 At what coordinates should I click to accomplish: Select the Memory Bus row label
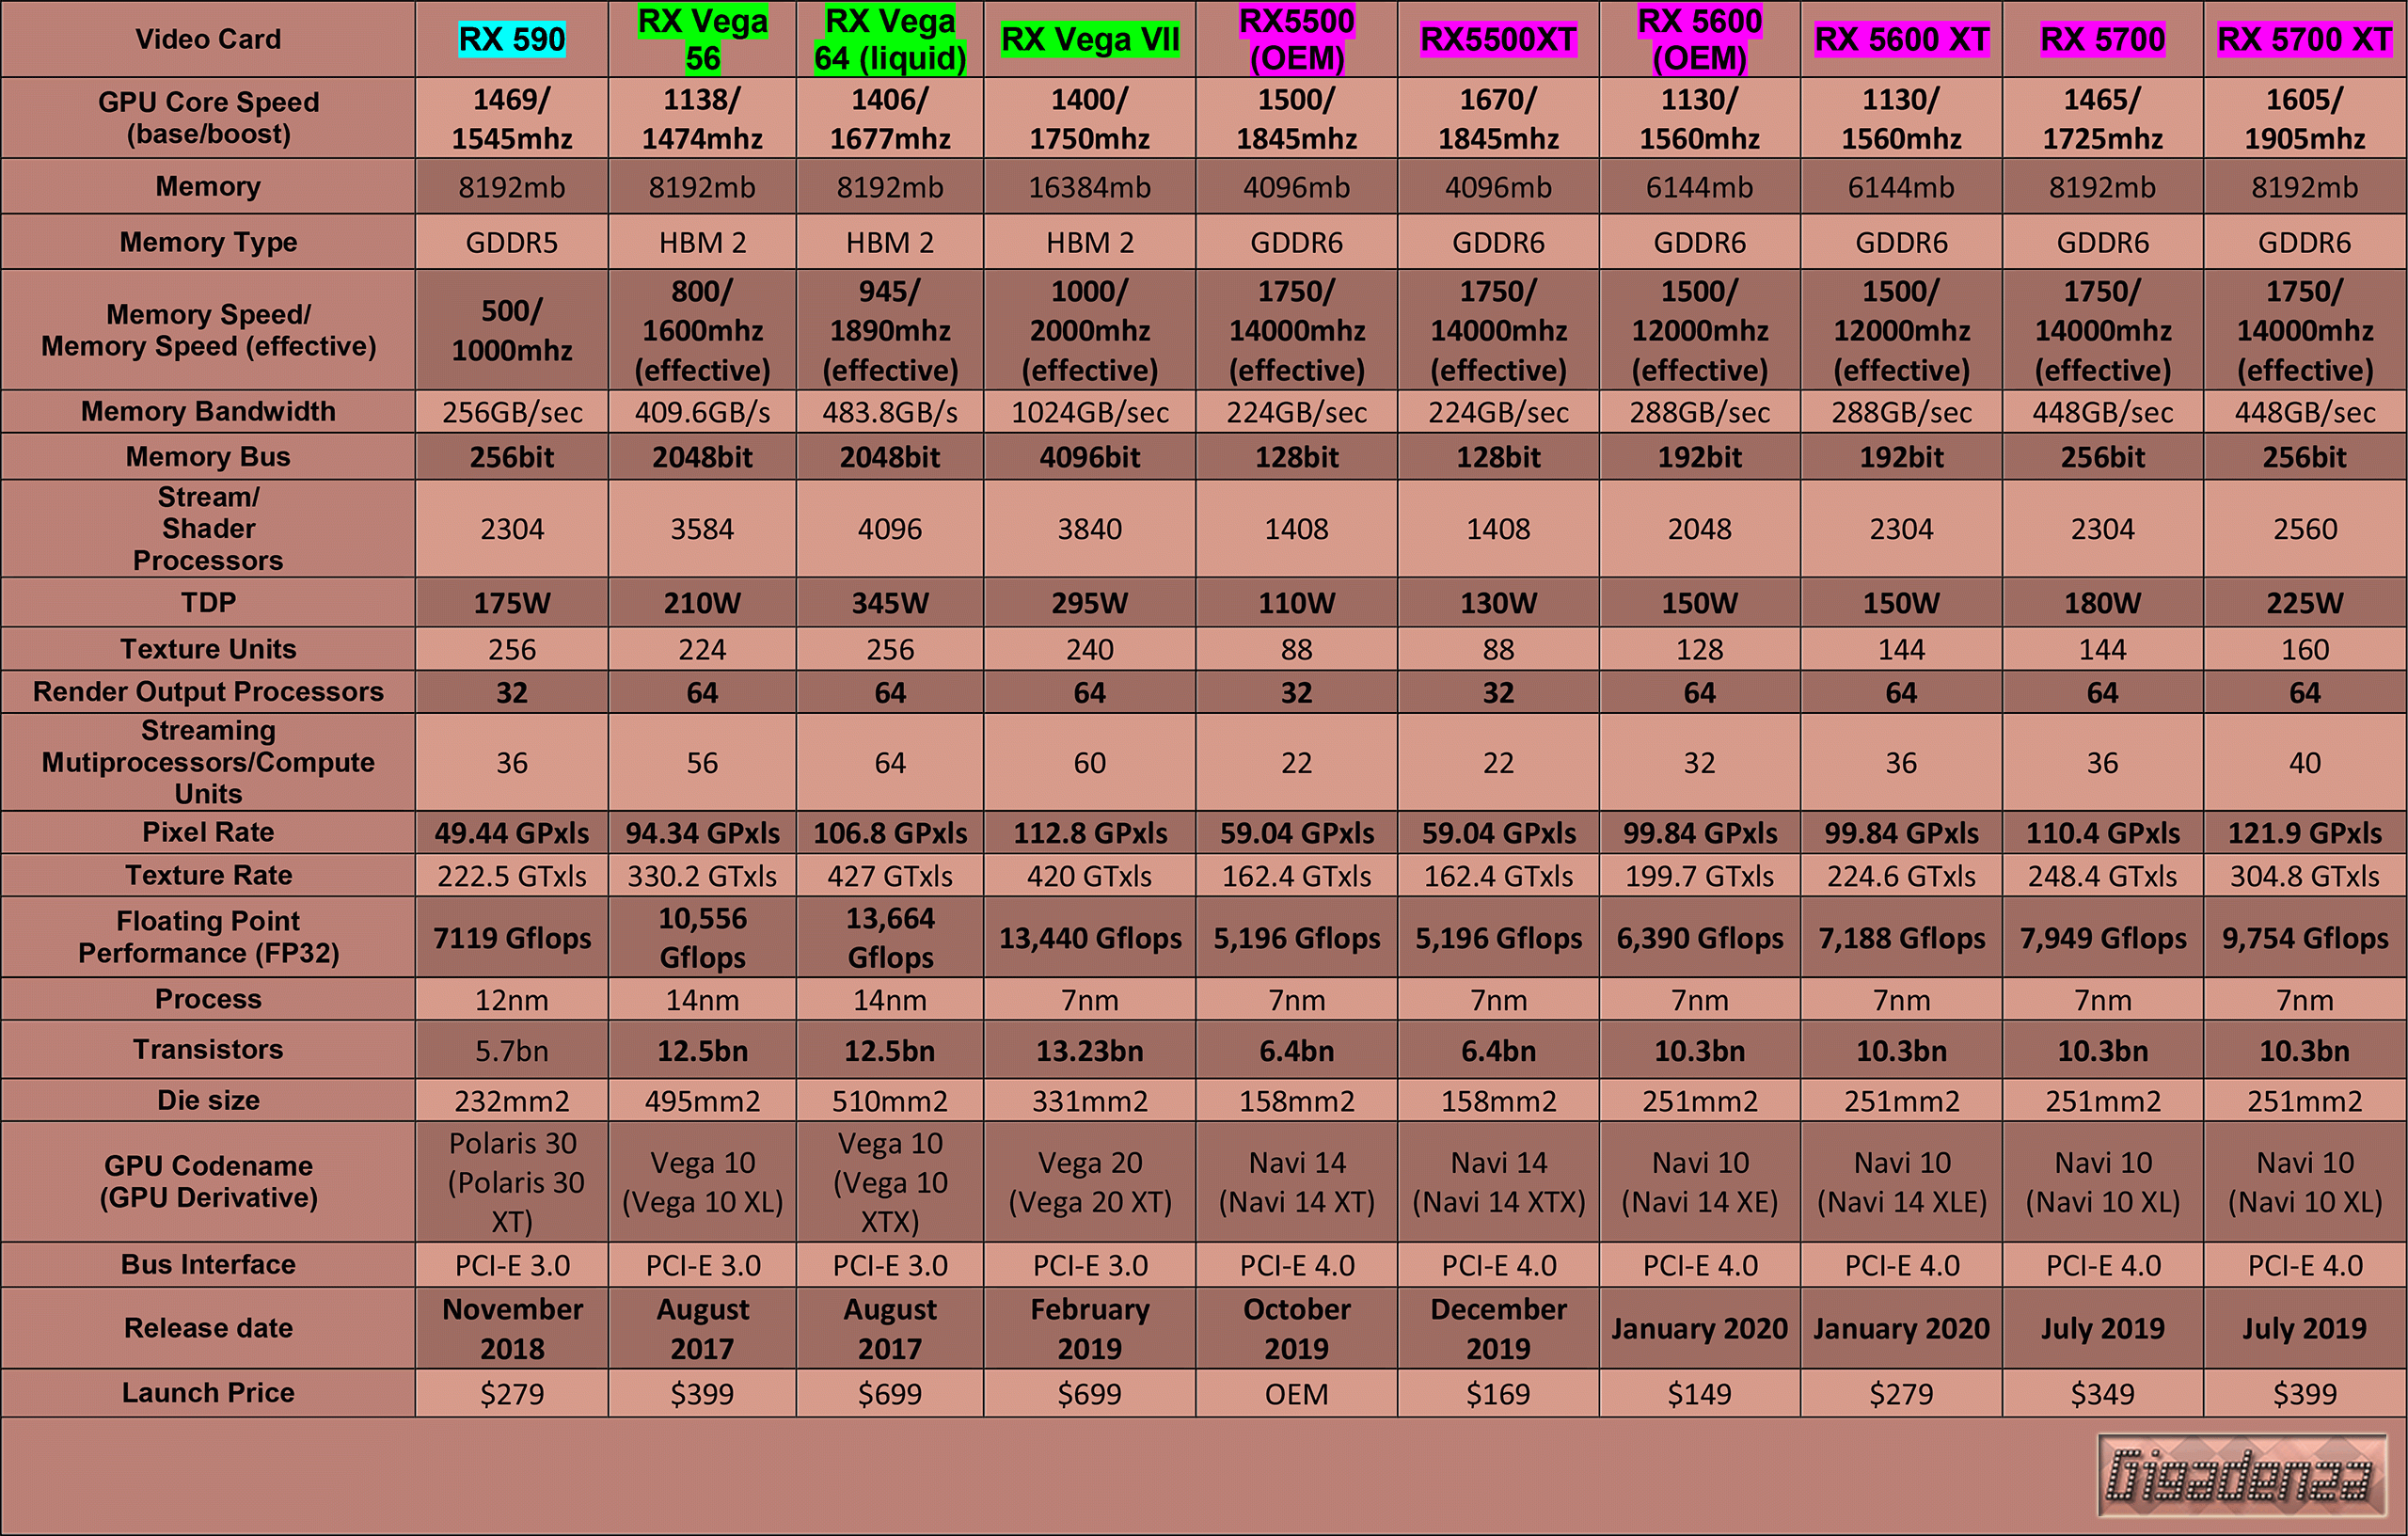pos(208,457)
